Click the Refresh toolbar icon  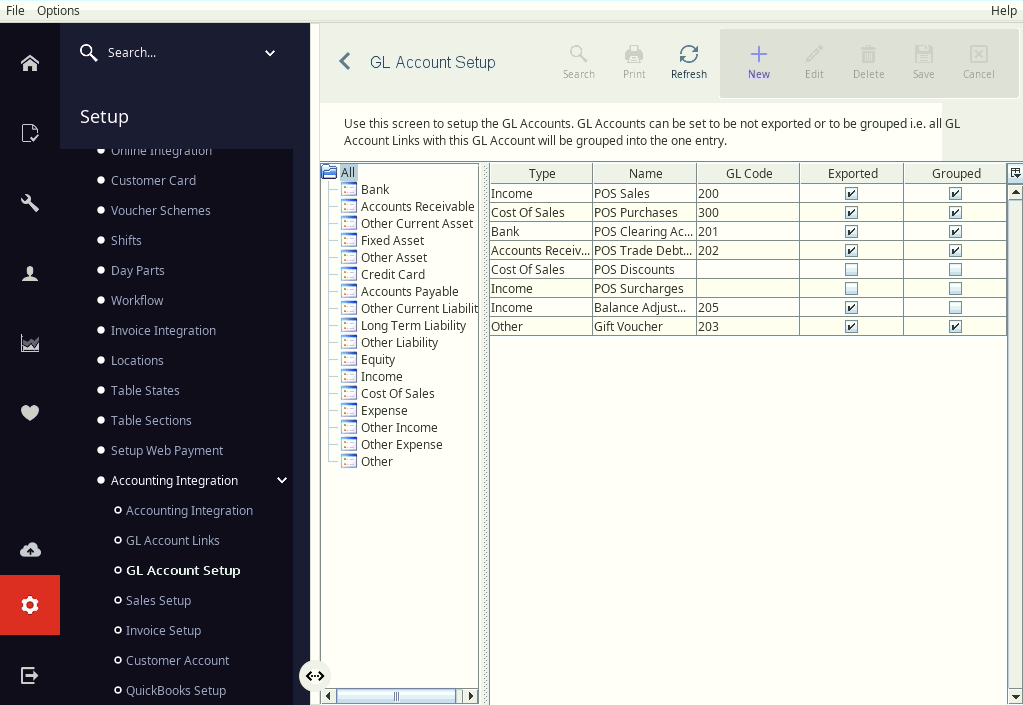(688, 62)
